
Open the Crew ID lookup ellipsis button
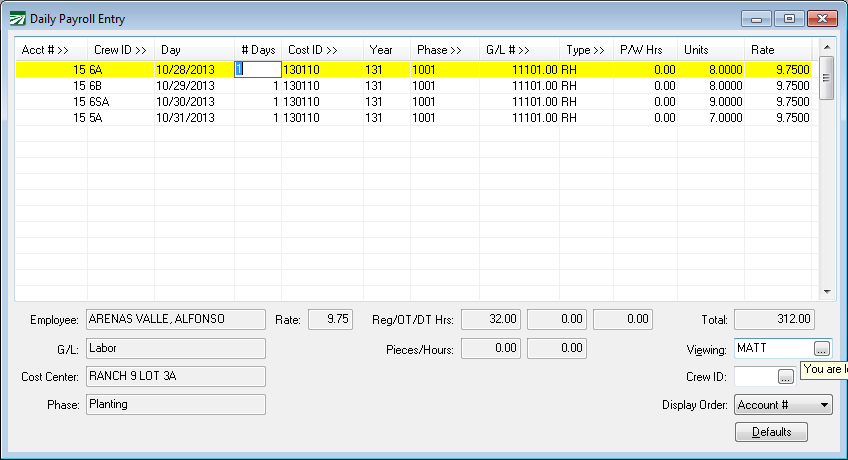tap(785, 376)
